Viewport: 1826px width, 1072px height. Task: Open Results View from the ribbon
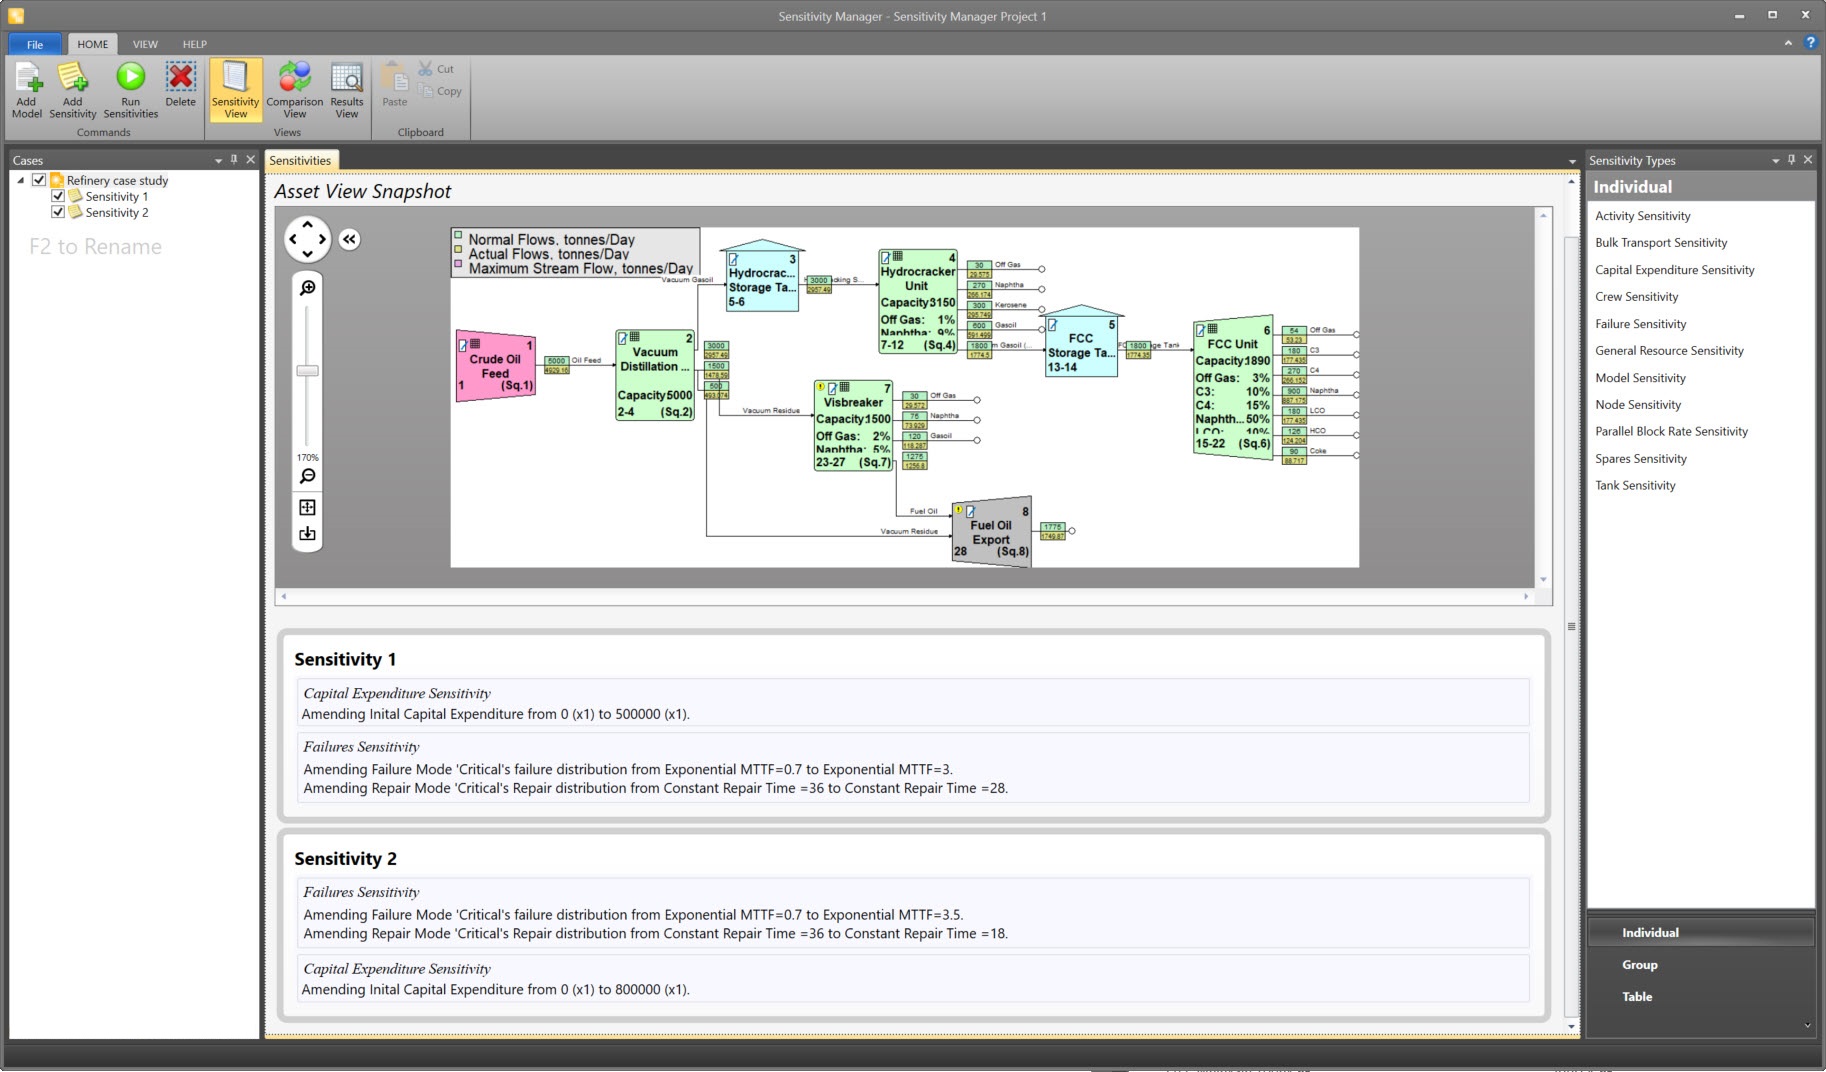346,79
